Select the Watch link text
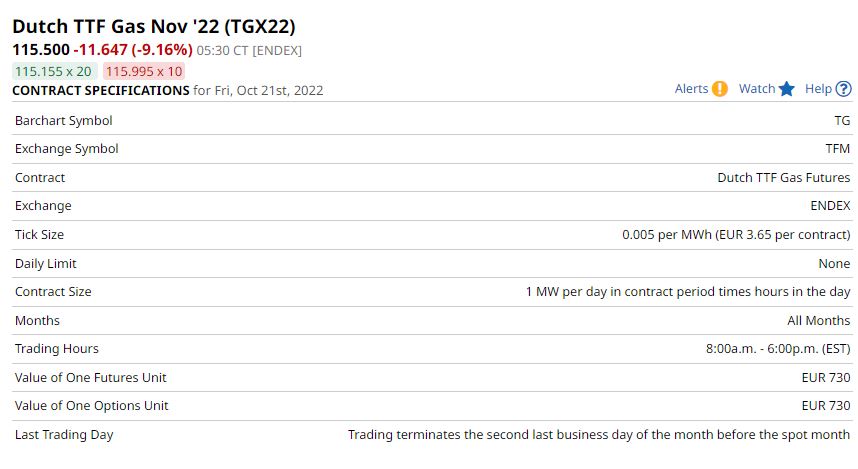Screen dimensions: 858x469 (x=757, y=89)
